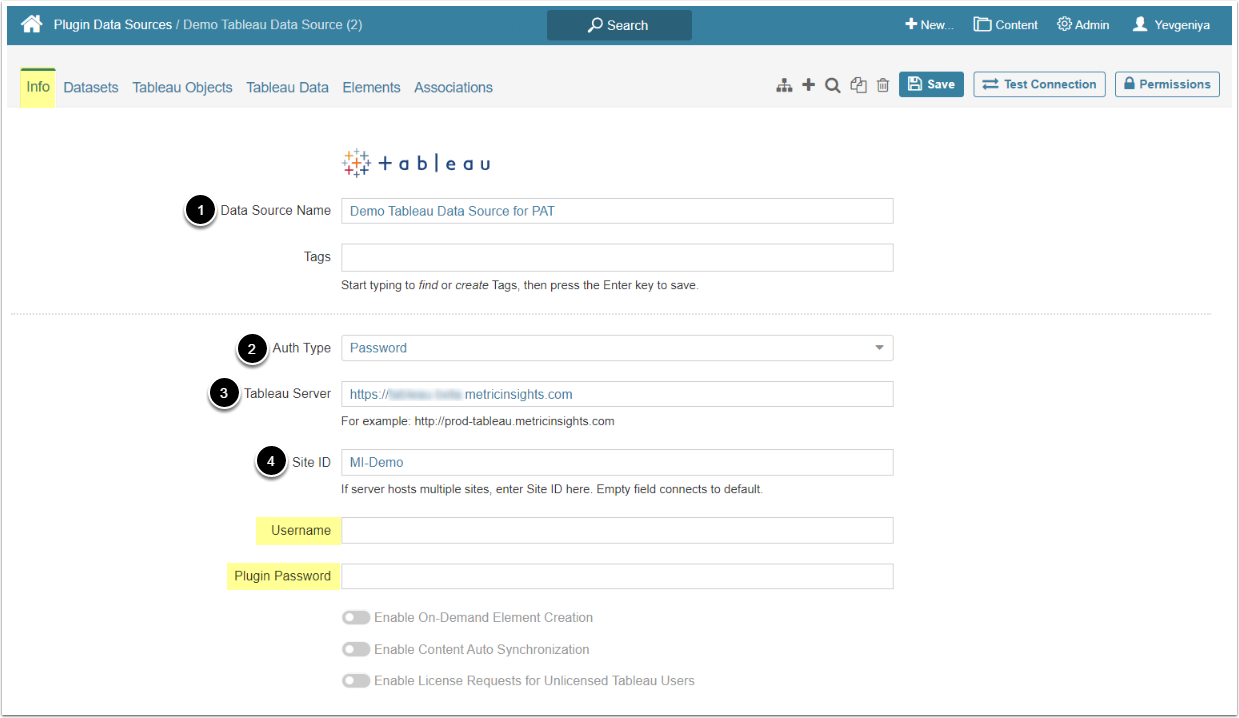The width and height of the screenshot is (1239, 718).
Task: Click the home icon in the top bar
Action: pyautogui.click(x=32, y=24)
